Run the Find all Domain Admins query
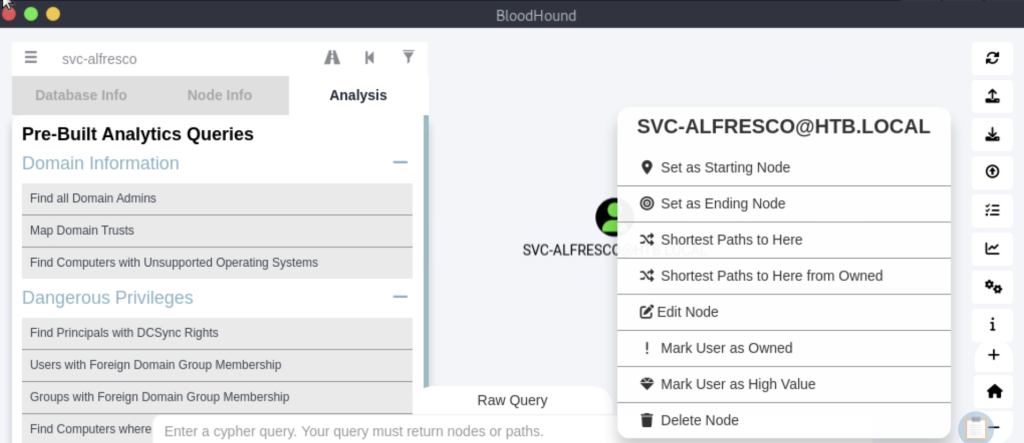1024x443 pixels. point(217,199)
